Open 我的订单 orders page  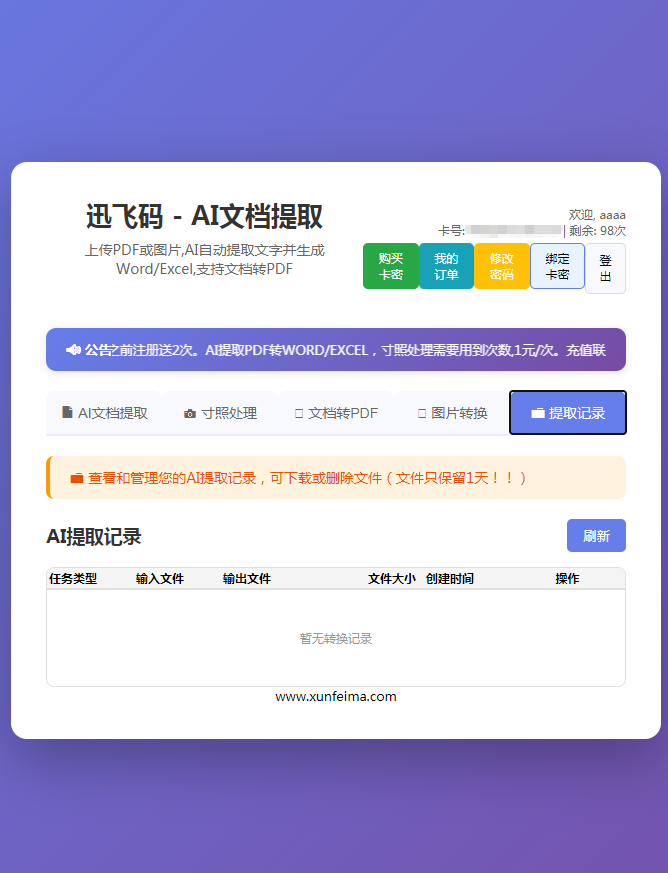446,266
